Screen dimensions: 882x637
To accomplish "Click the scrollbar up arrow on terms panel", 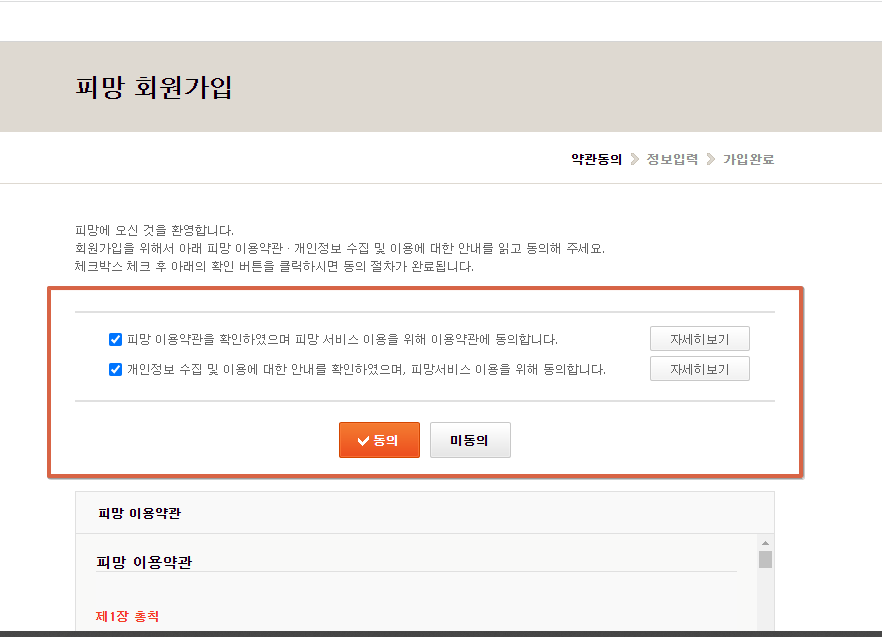I will tap(766, 543).
